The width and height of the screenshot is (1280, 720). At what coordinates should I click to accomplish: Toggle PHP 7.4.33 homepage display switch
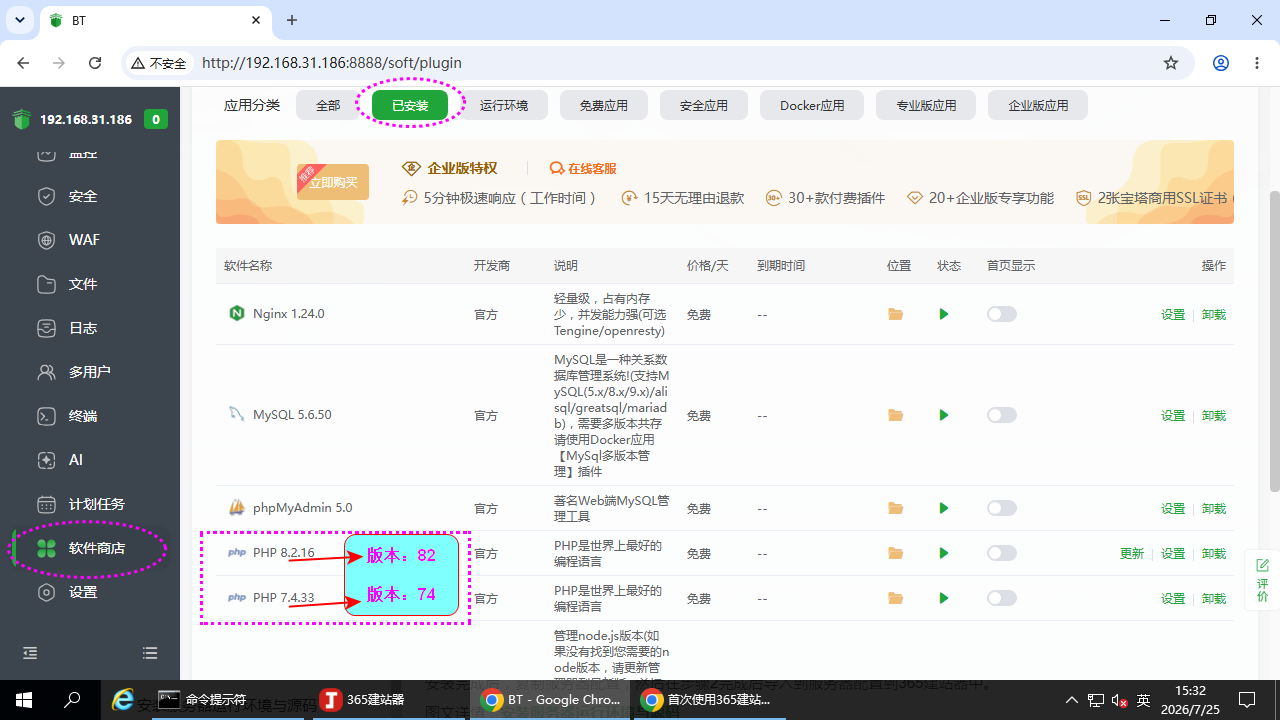pyautogui.click(x=1001, y=598)
